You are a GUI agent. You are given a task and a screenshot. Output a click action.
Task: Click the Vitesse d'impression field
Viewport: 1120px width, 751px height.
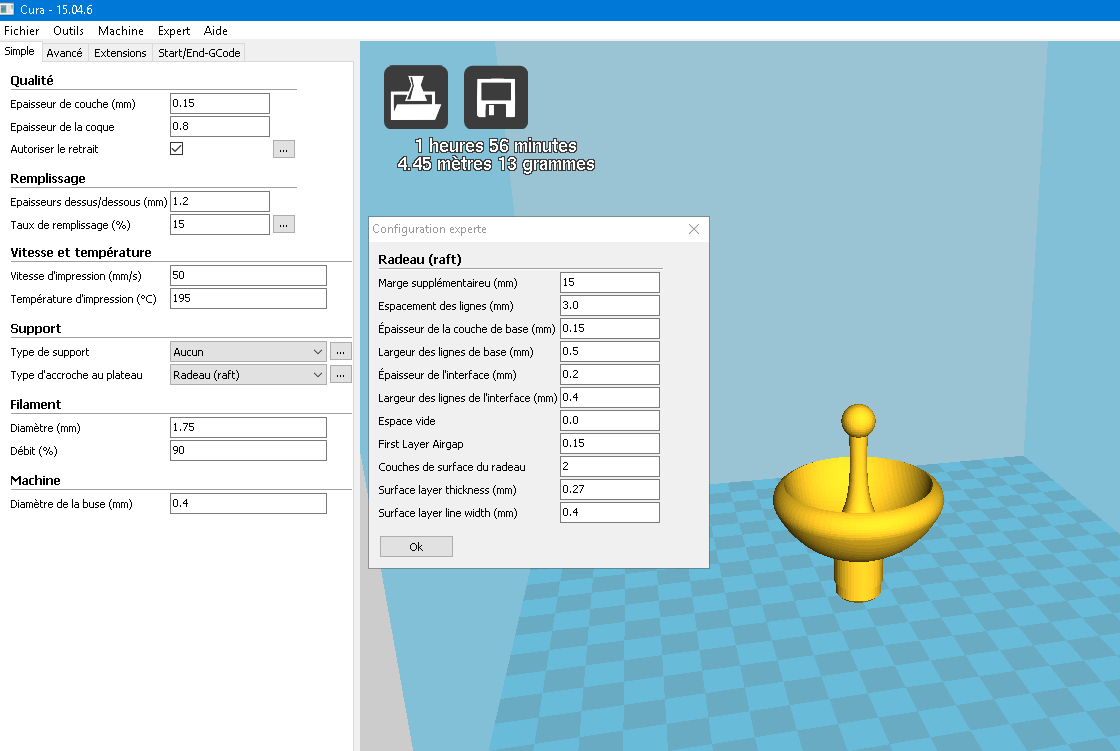248,276
